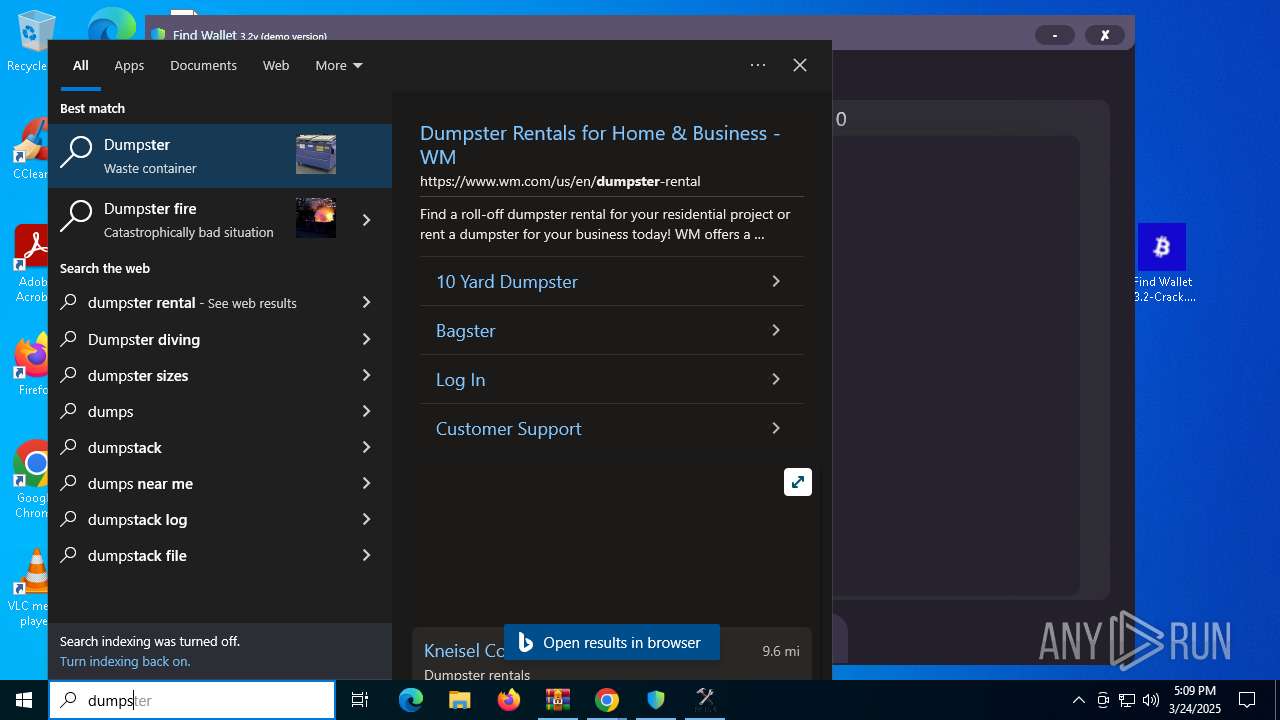Screen dimensions: 1280x720
Task: Open Microsoft Edge from the taskbar
Action: pos(411,700)
